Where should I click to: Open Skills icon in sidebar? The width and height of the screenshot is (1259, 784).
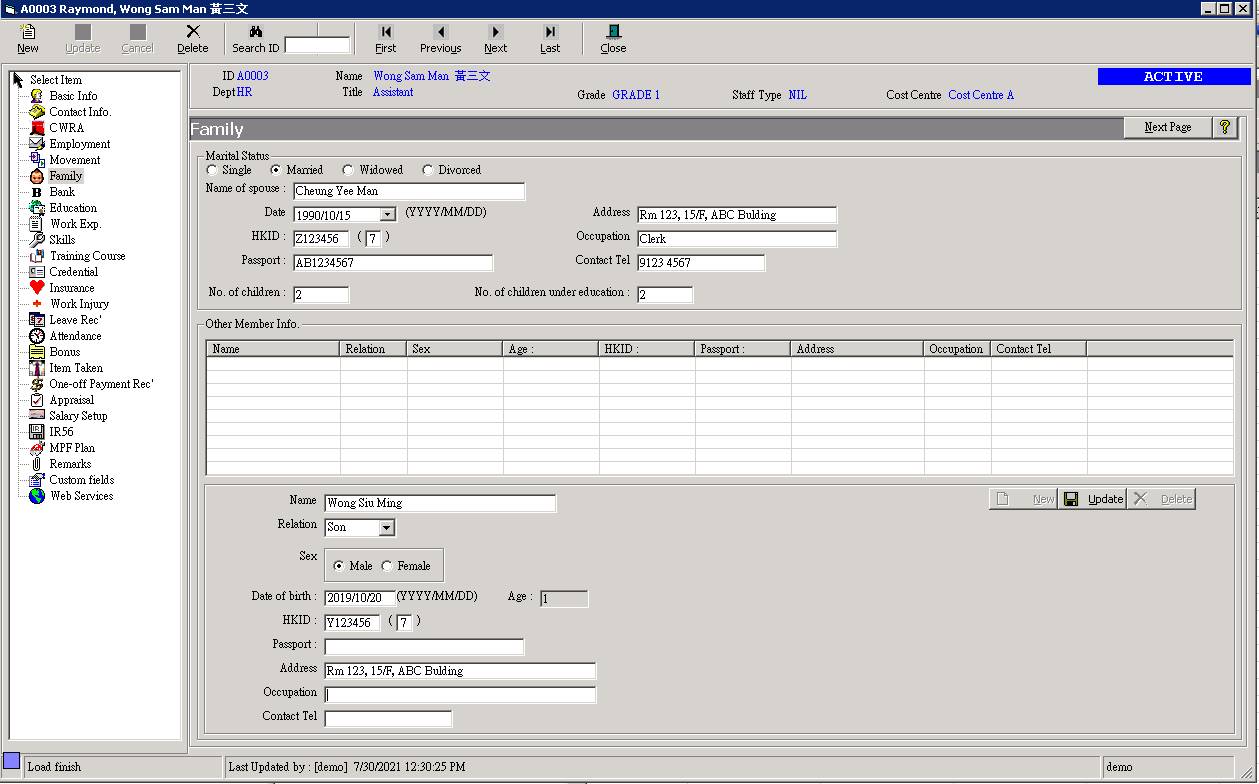(37, 240)
